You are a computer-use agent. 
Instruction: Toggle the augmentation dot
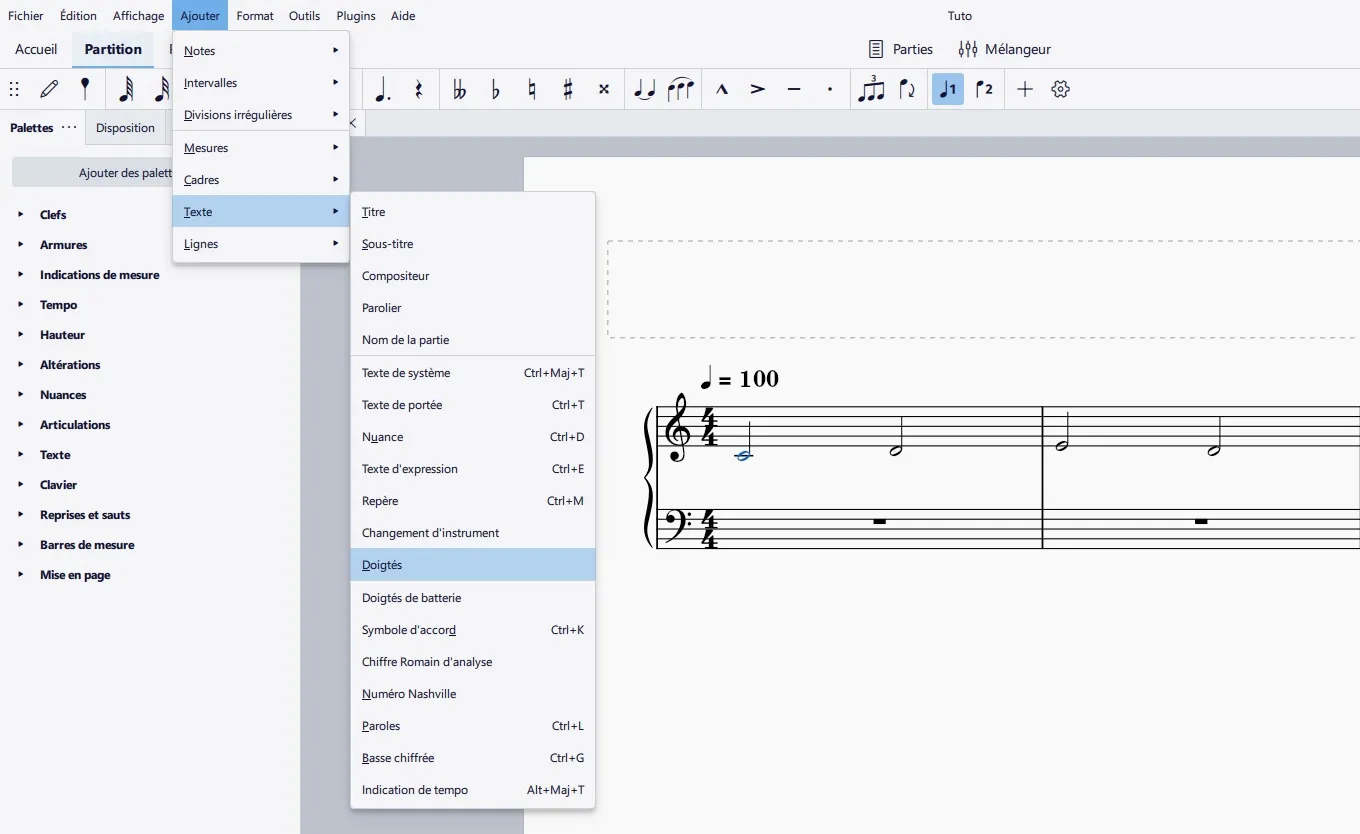click(382, 90)
